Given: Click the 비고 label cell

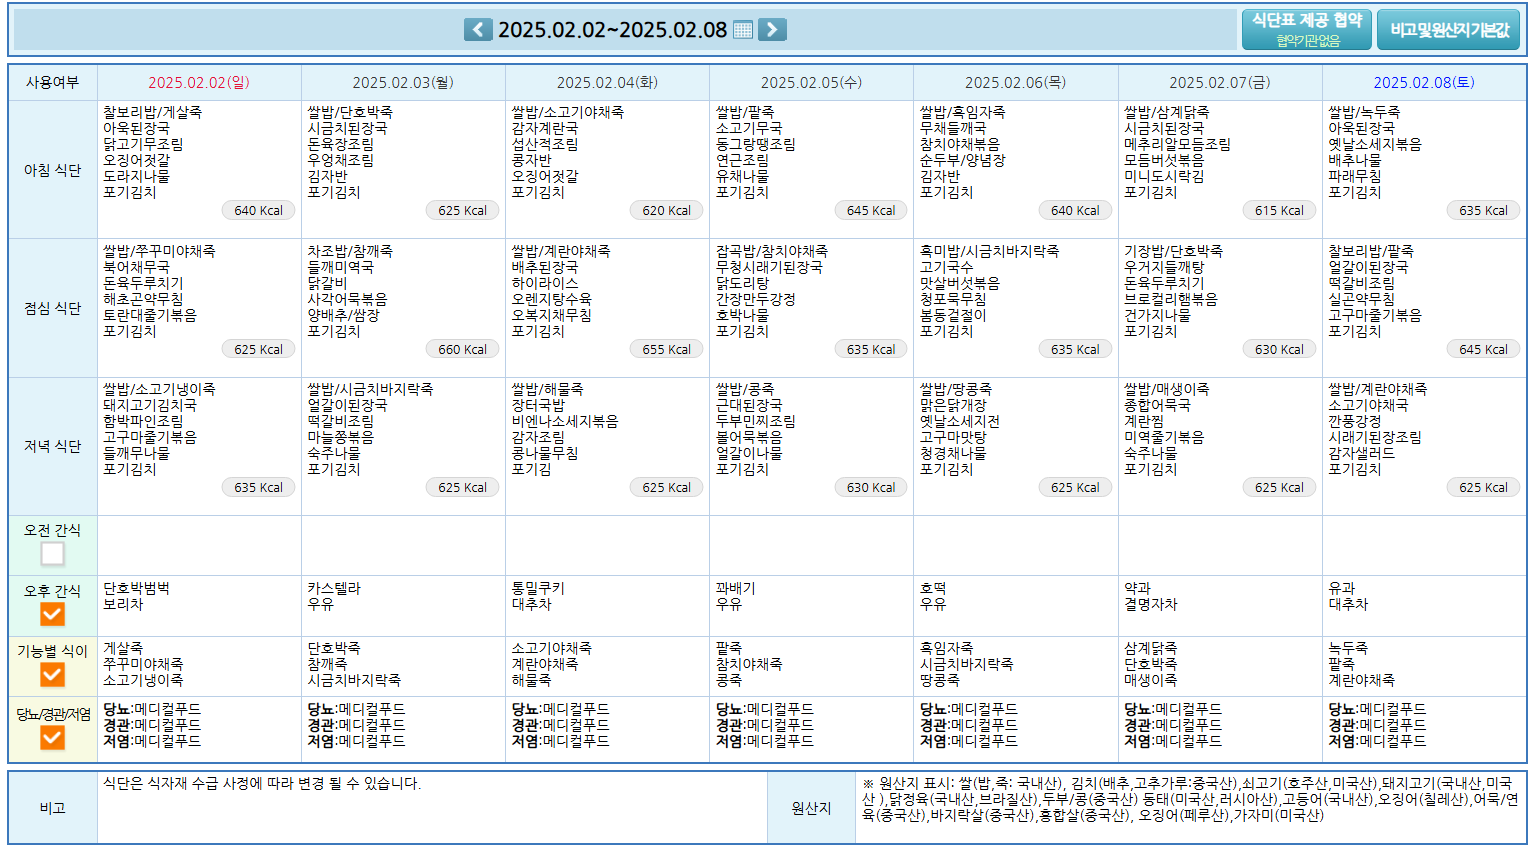Looking at the screenshot, I should point(53,807).
